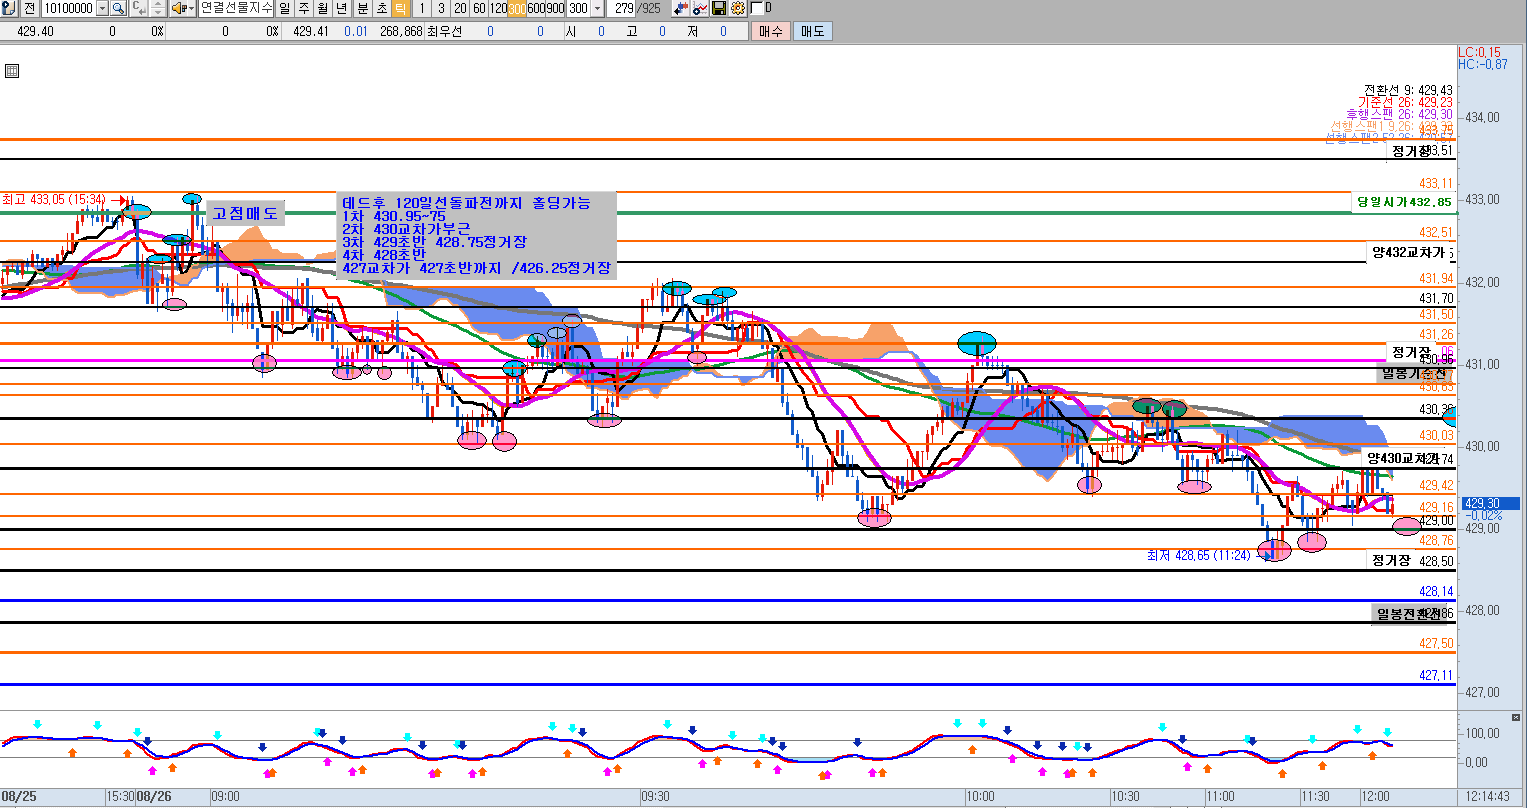Click the grid table icon on chart
Image resolution: width=1527 pixels, height=808 pixels.
12,71
